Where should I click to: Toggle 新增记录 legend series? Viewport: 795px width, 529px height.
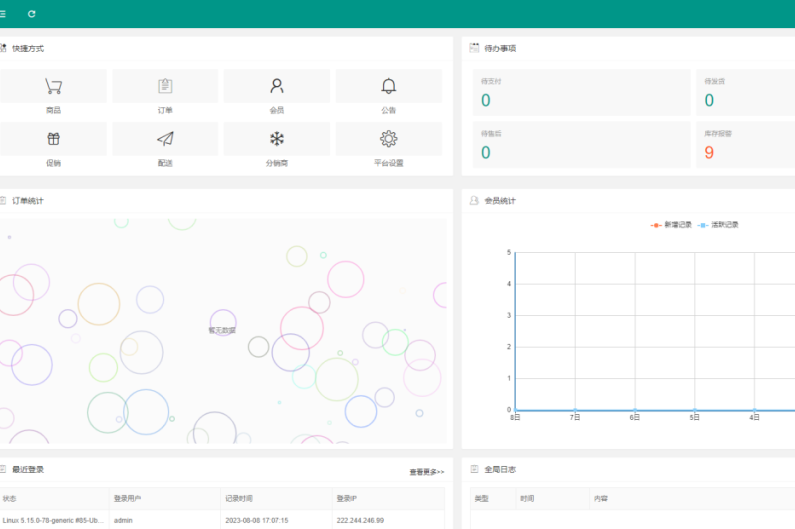(671, 225)
